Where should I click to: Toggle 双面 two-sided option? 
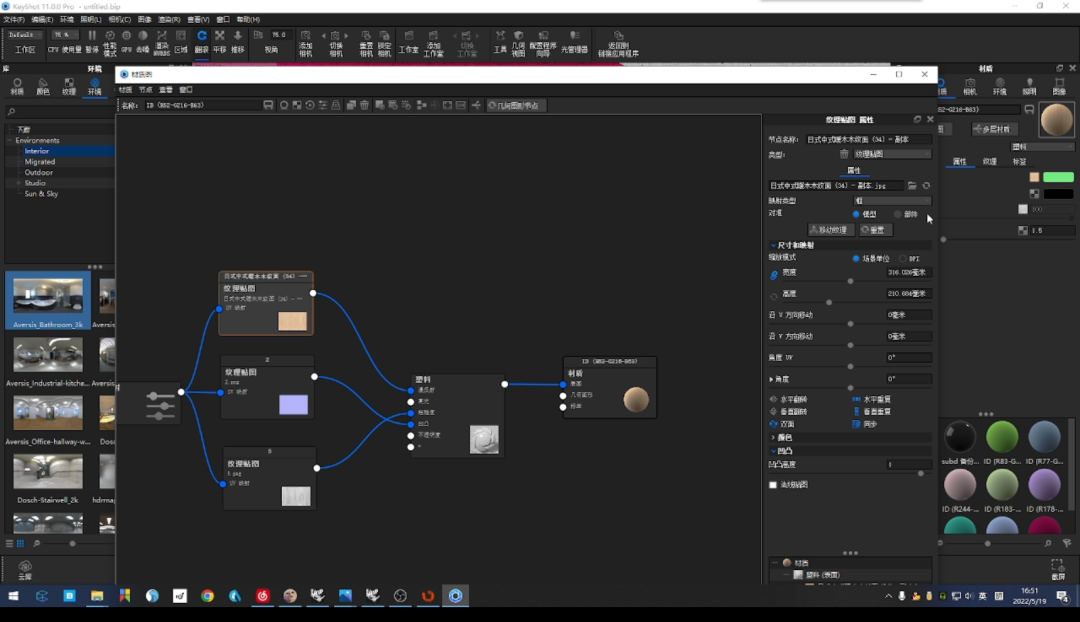pos(782,424)
